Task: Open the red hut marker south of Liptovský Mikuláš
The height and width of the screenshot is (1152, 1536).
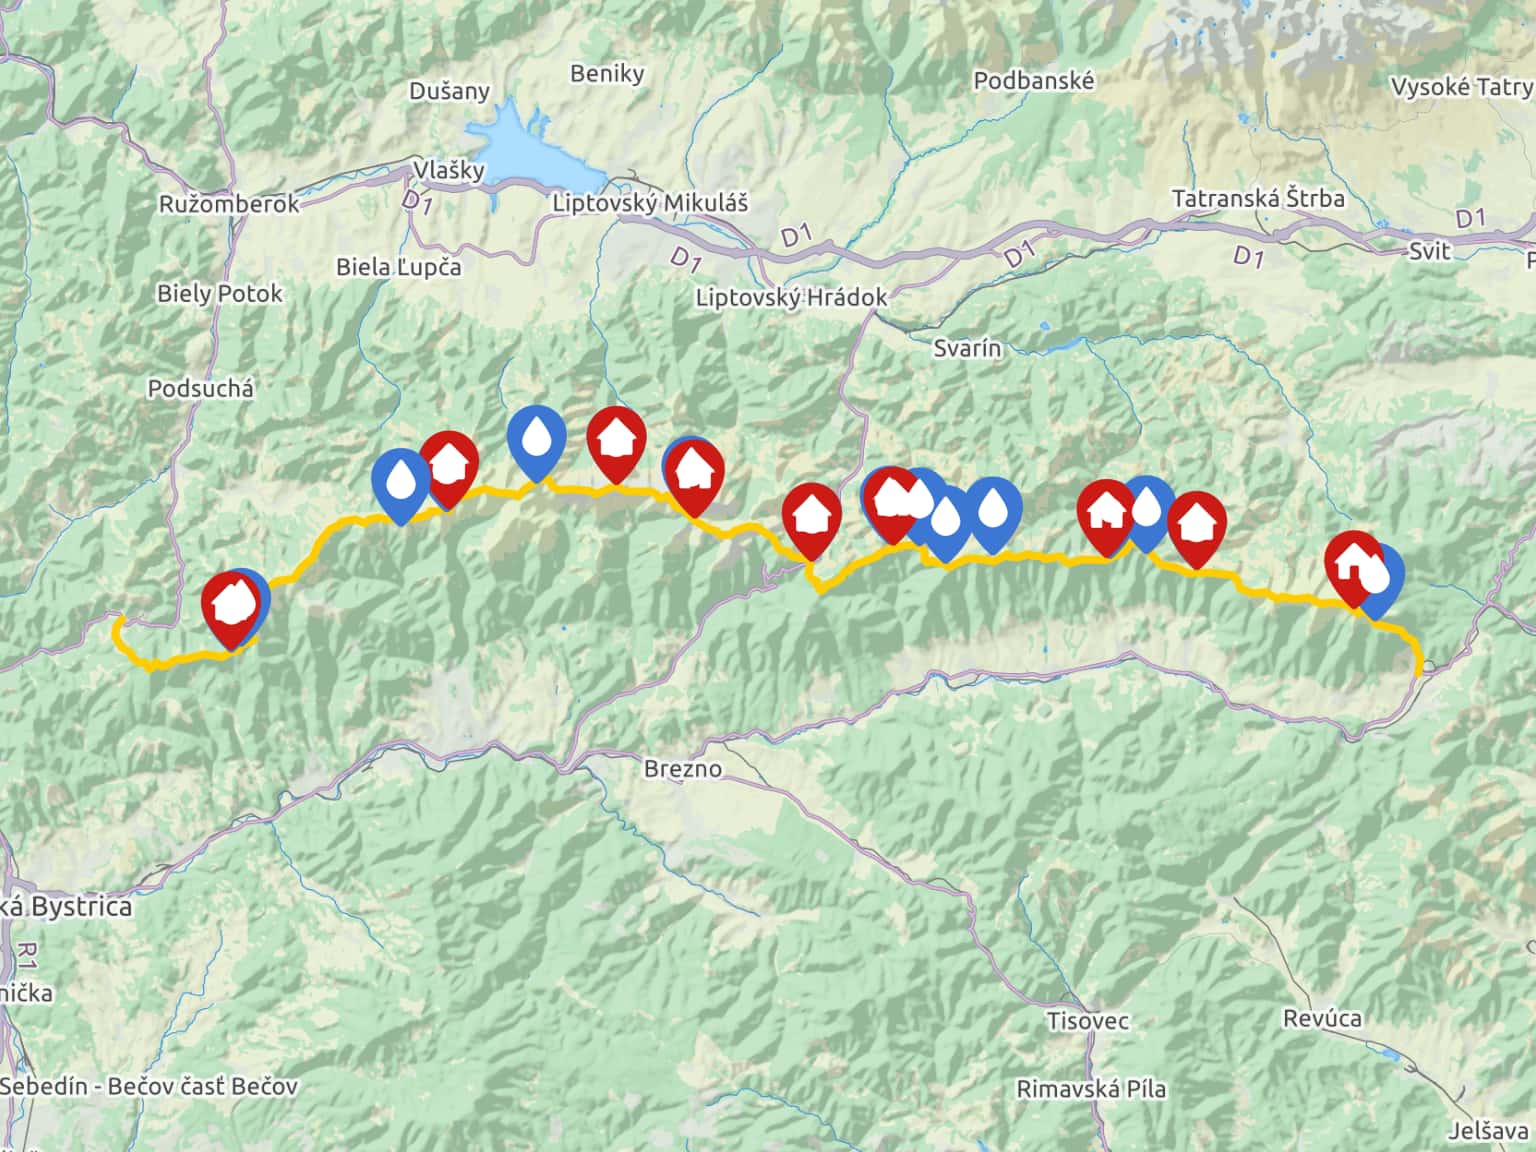Action: click(x=616, y=445)
